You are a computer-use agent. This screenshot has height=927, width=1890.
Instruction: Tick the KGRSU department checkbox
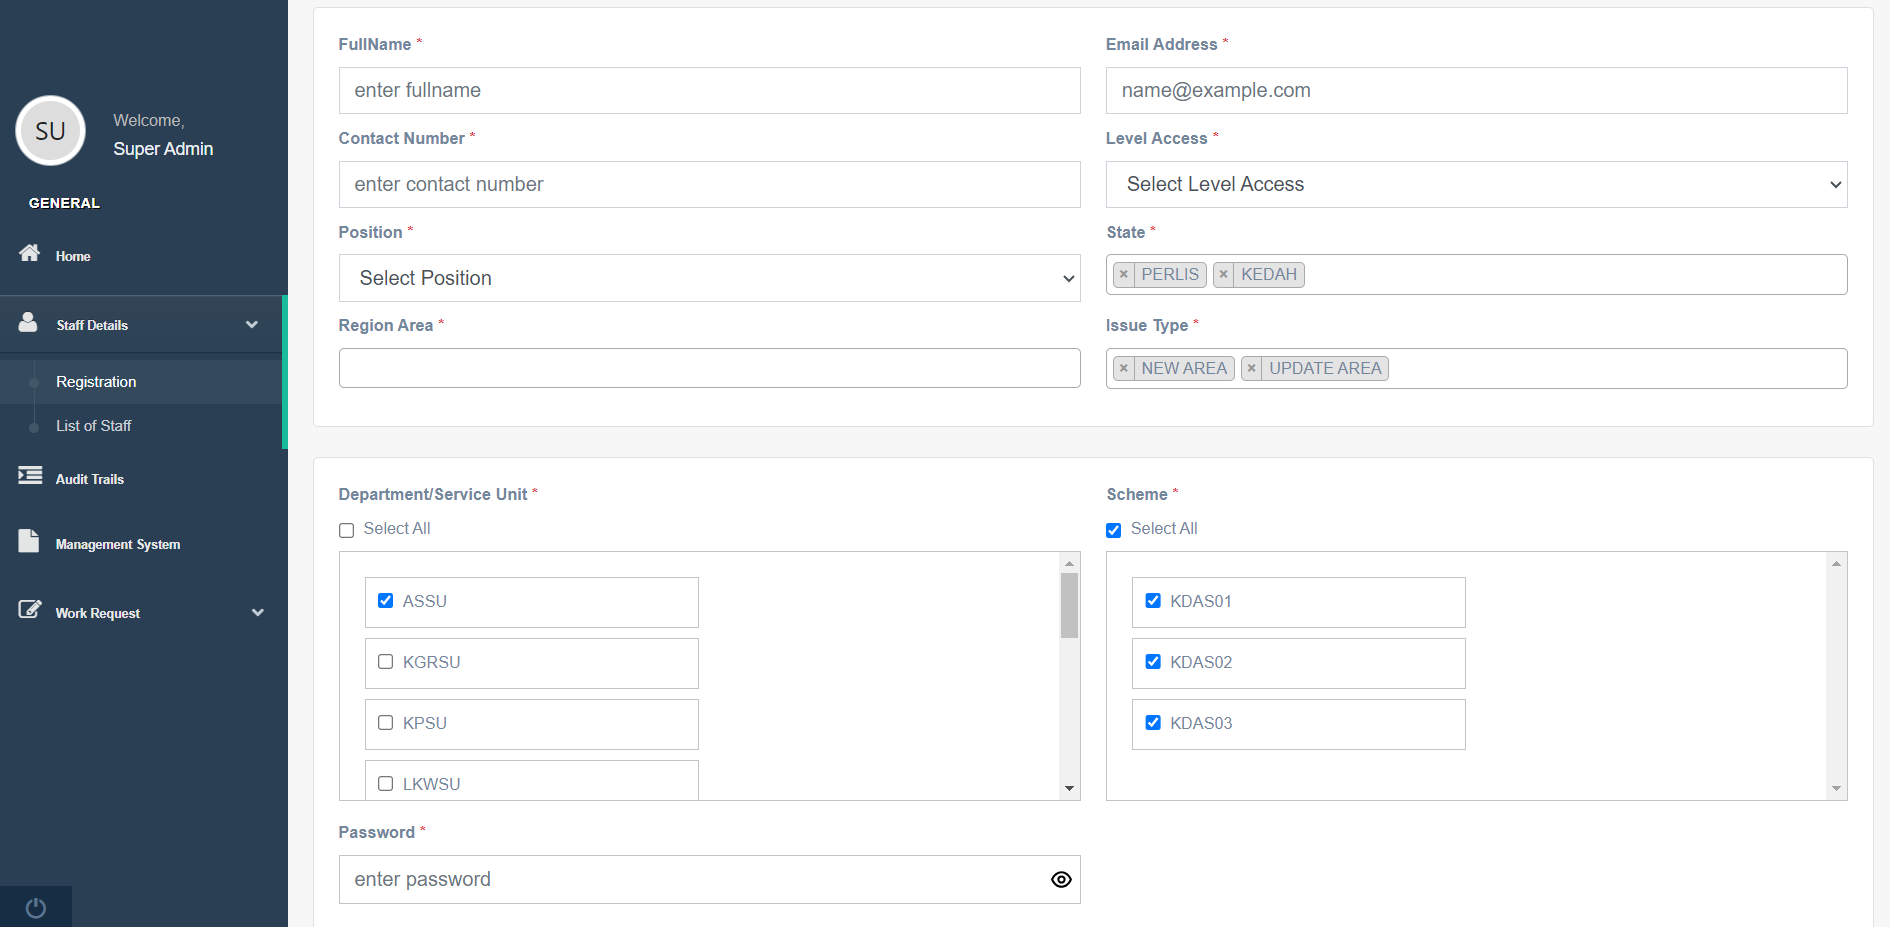[386, 662]
